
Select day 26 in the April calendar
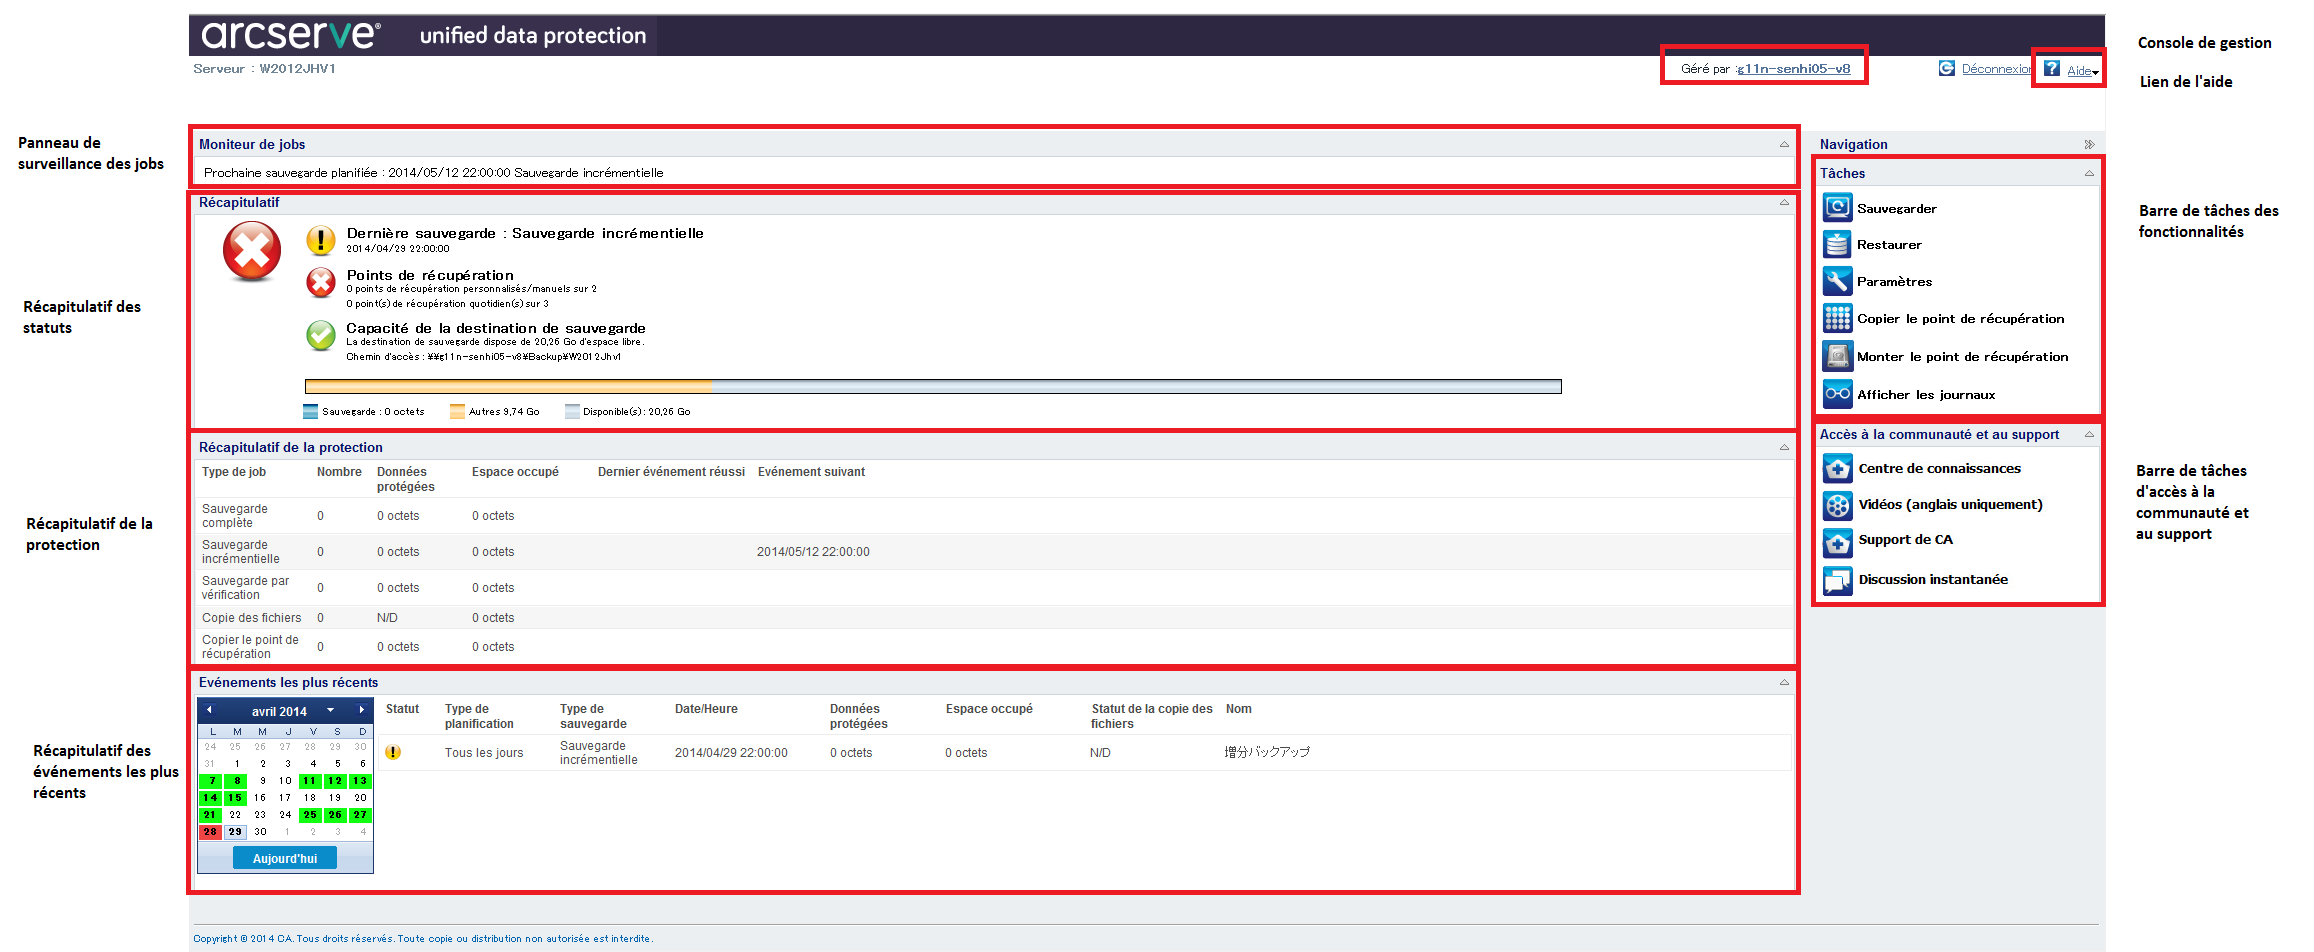[x=336, y=815]
